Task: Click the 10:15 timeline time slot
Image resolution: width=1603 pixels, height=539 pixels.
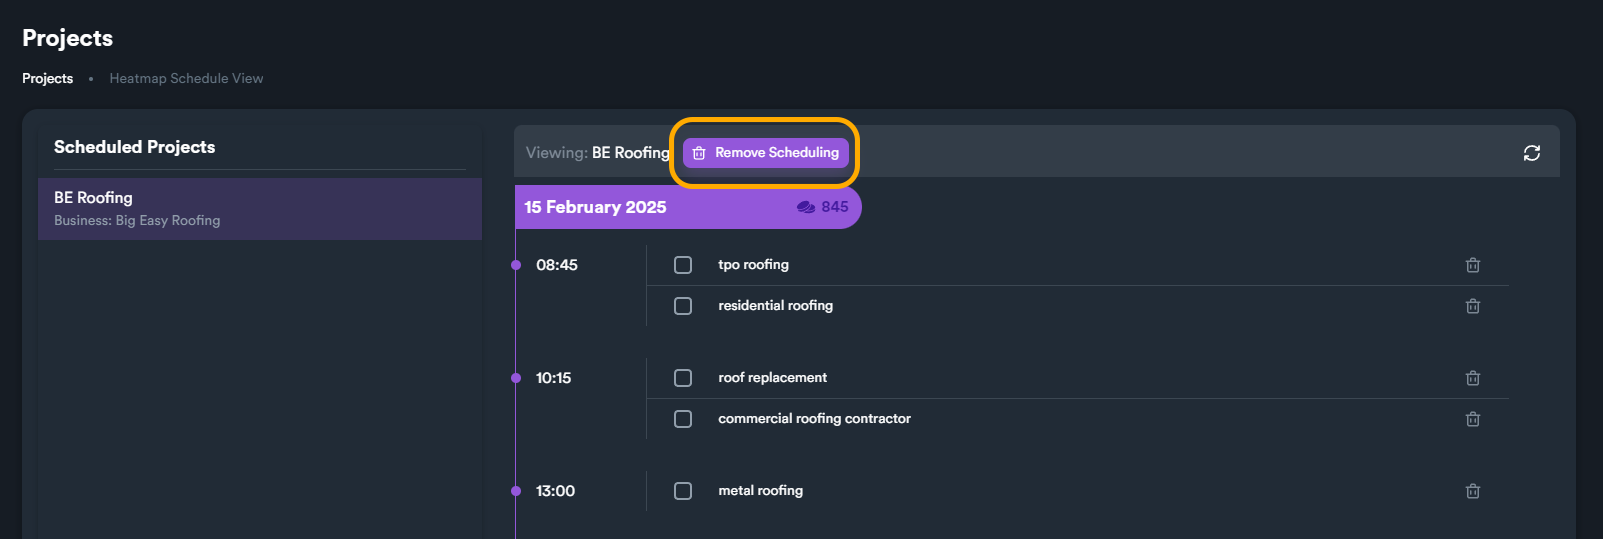Action: point(553,378)
